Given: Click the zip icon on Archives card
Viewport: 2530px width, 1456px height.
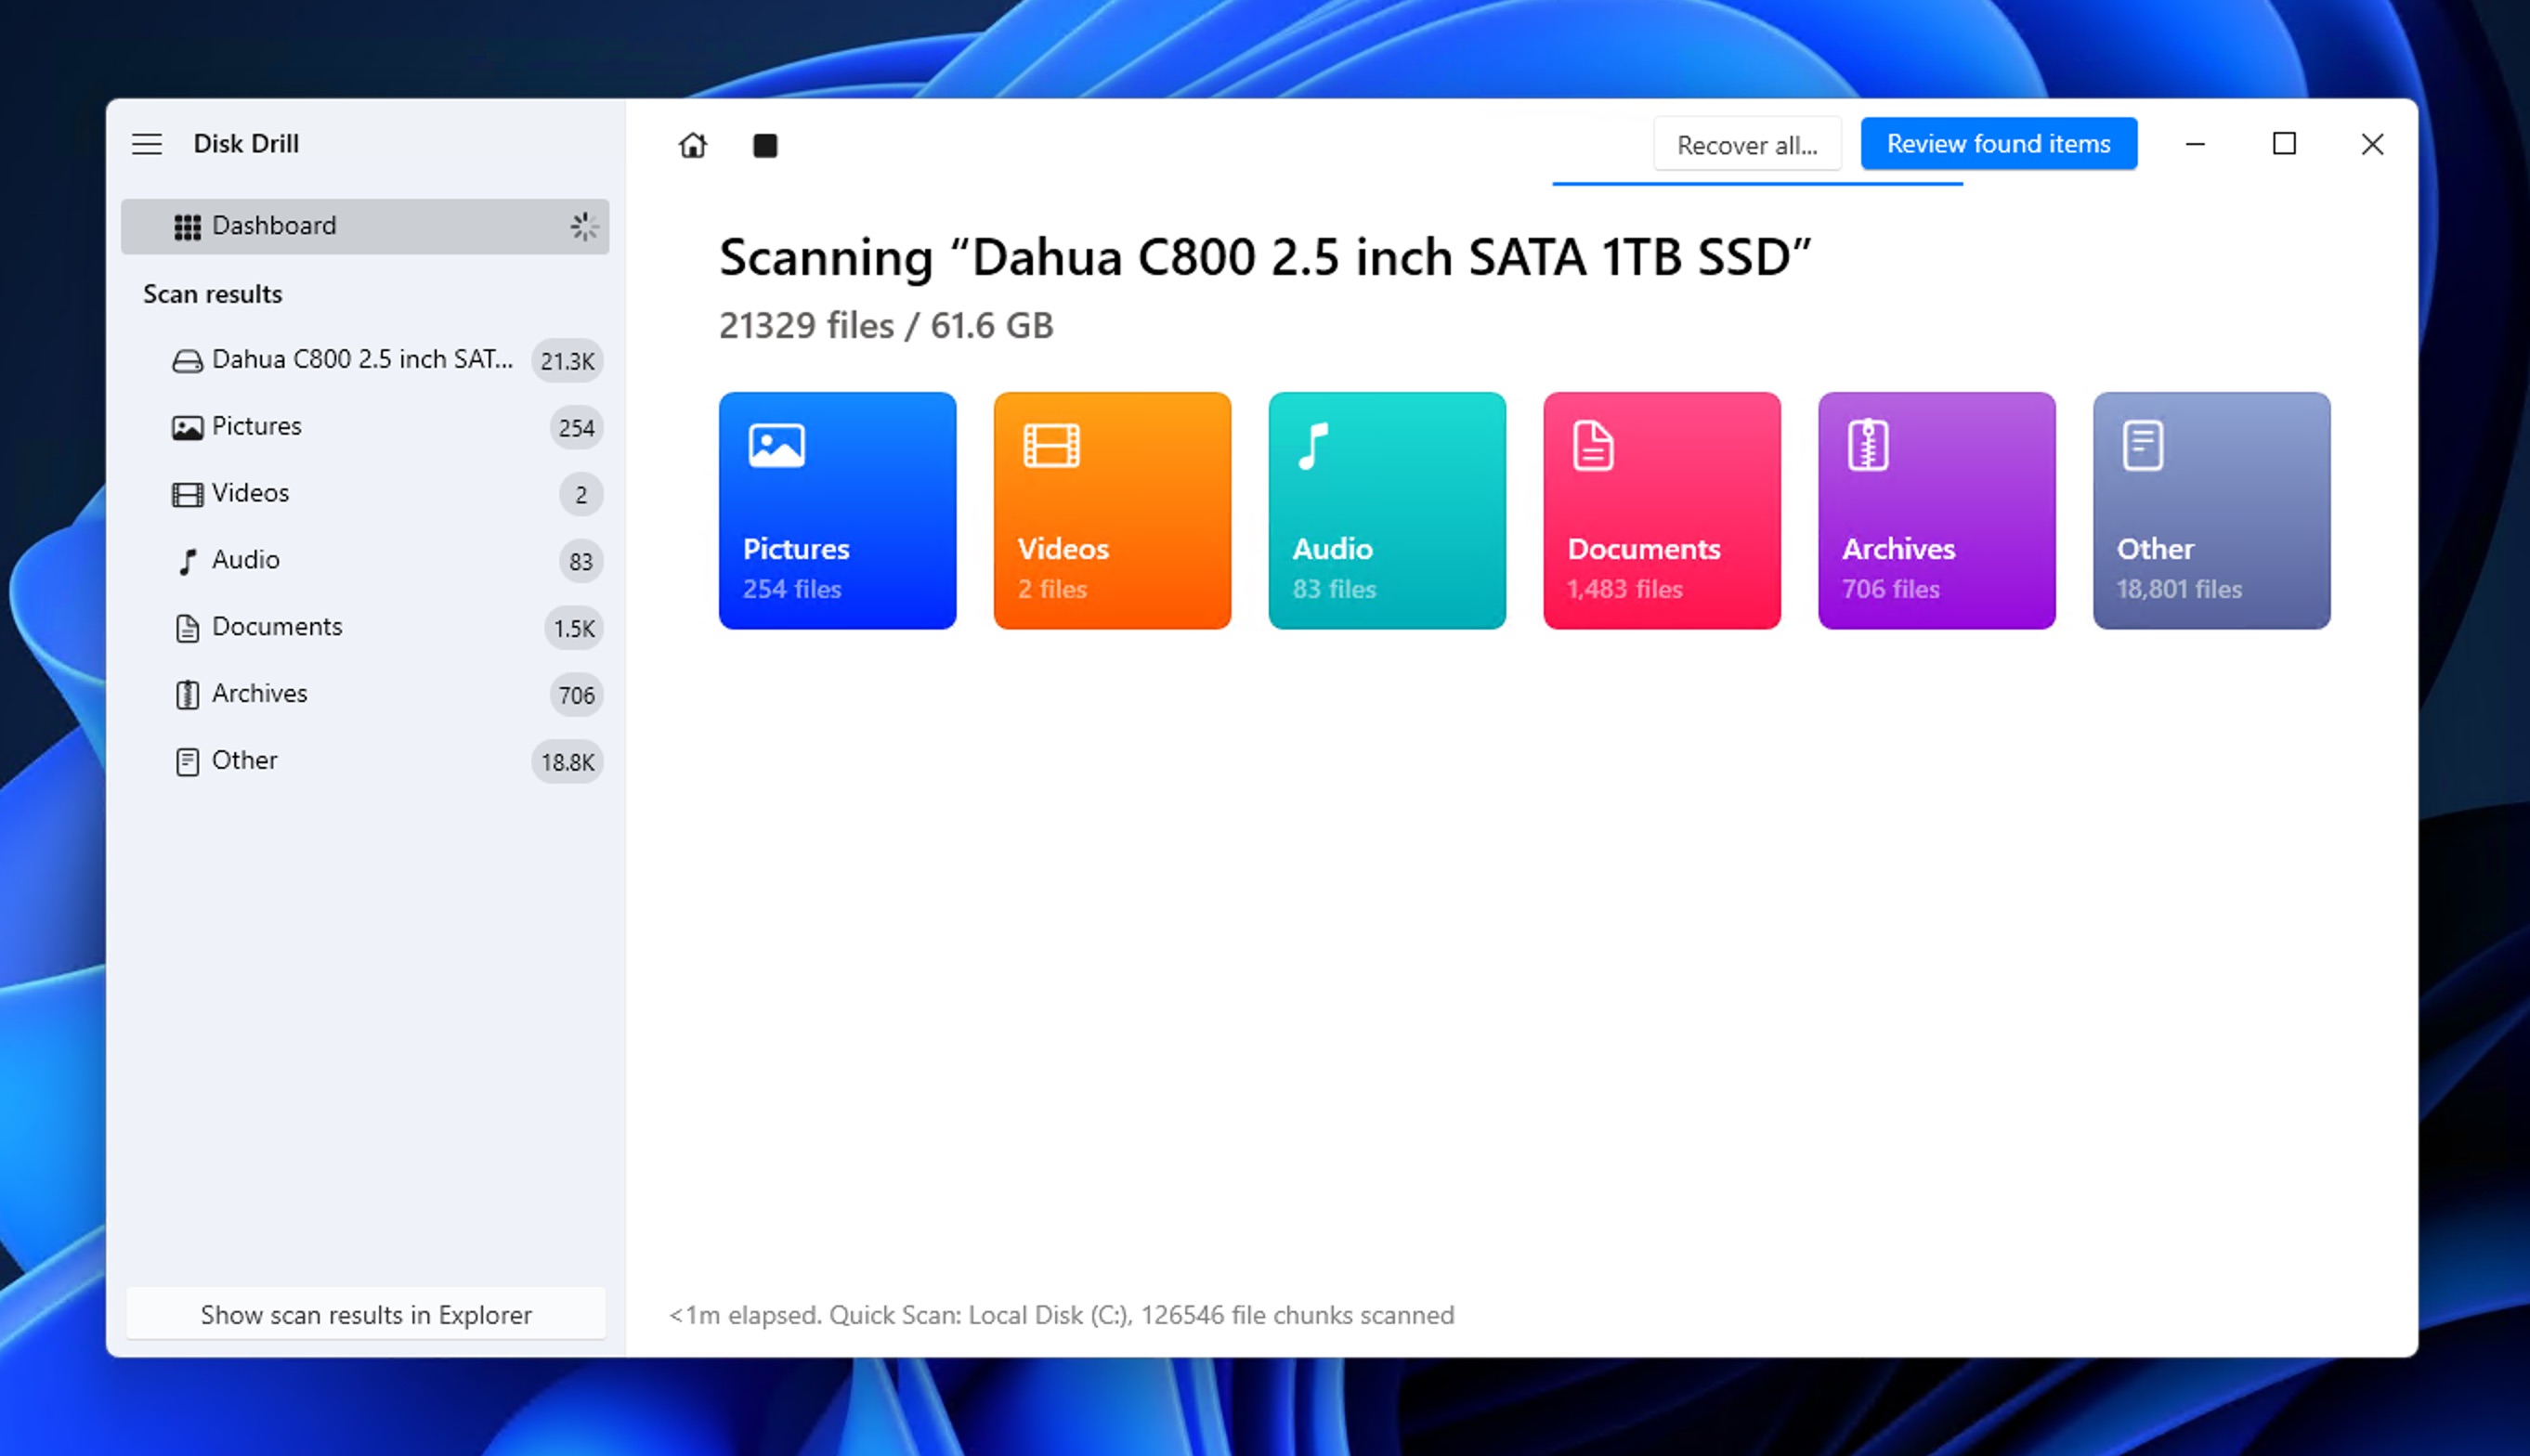Looking at the screenshot, I should [1867, 445].
